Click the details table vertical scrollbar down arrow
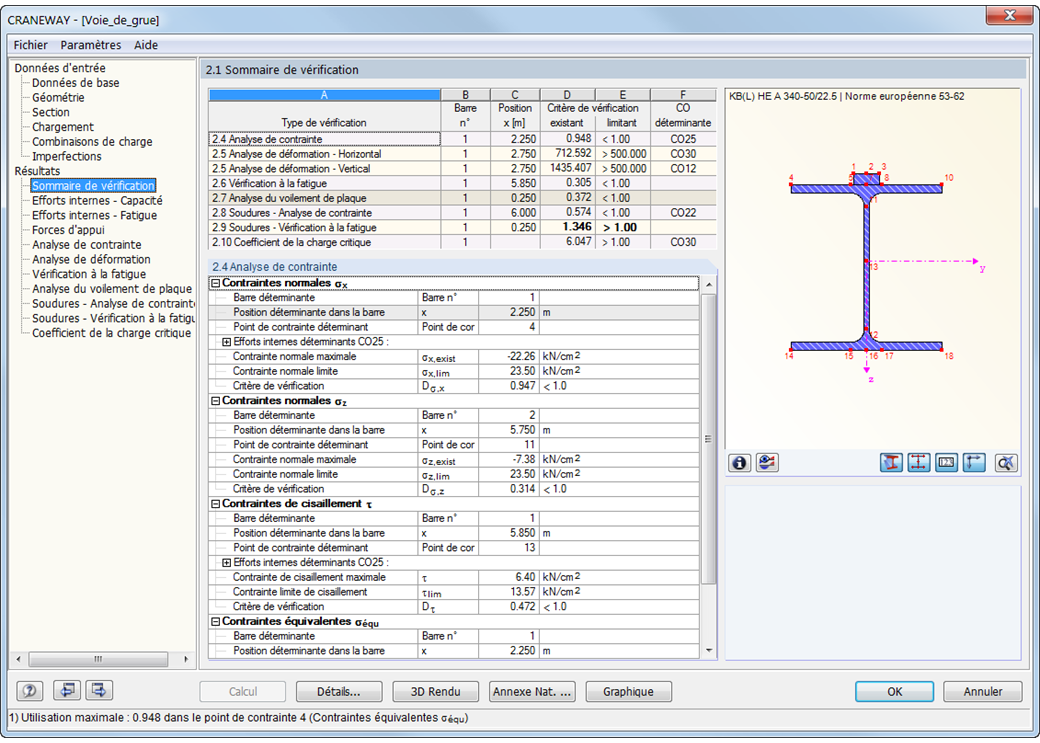The image size is (1040, 743). point(710,651)
